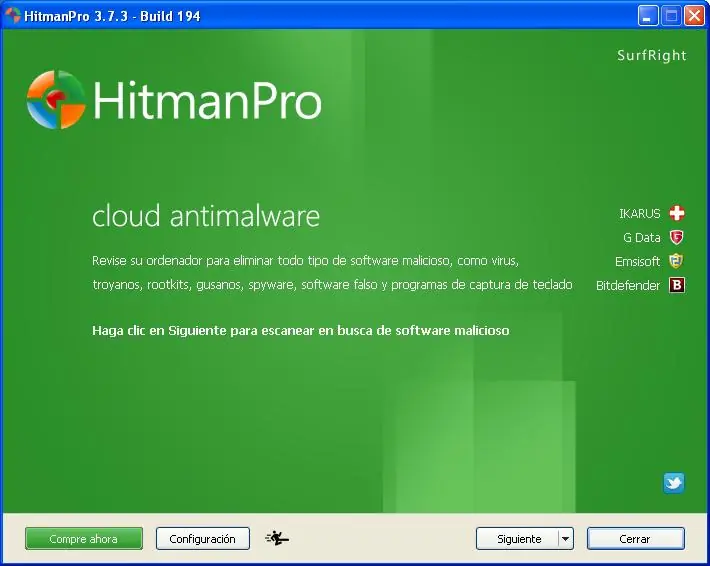This screenshot has width=710, height=566.
Task: Close the window with the red X
Action: click(x=695, y=16)
